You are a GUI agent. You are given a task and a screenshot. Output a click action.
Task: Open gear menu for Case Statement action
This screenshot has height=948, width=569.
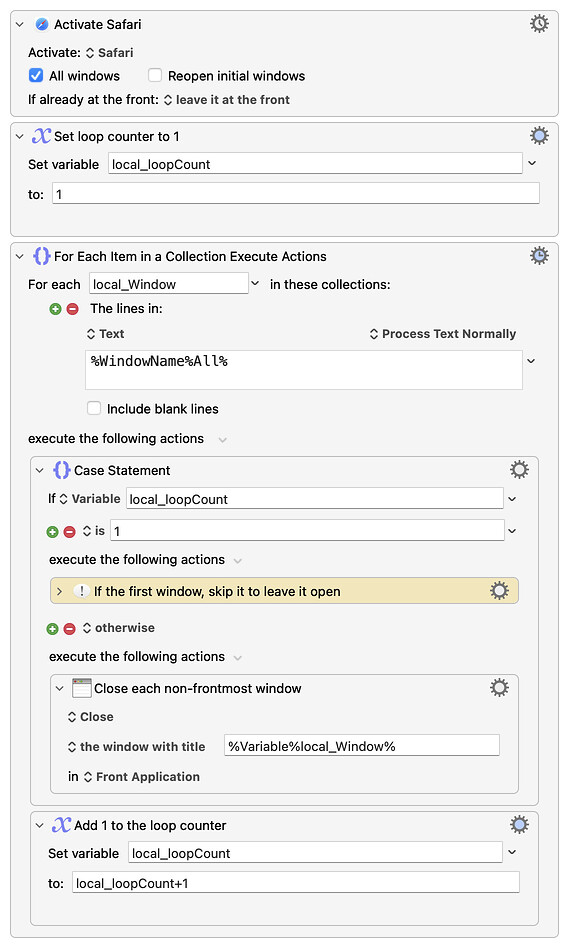tap(519, 469)
